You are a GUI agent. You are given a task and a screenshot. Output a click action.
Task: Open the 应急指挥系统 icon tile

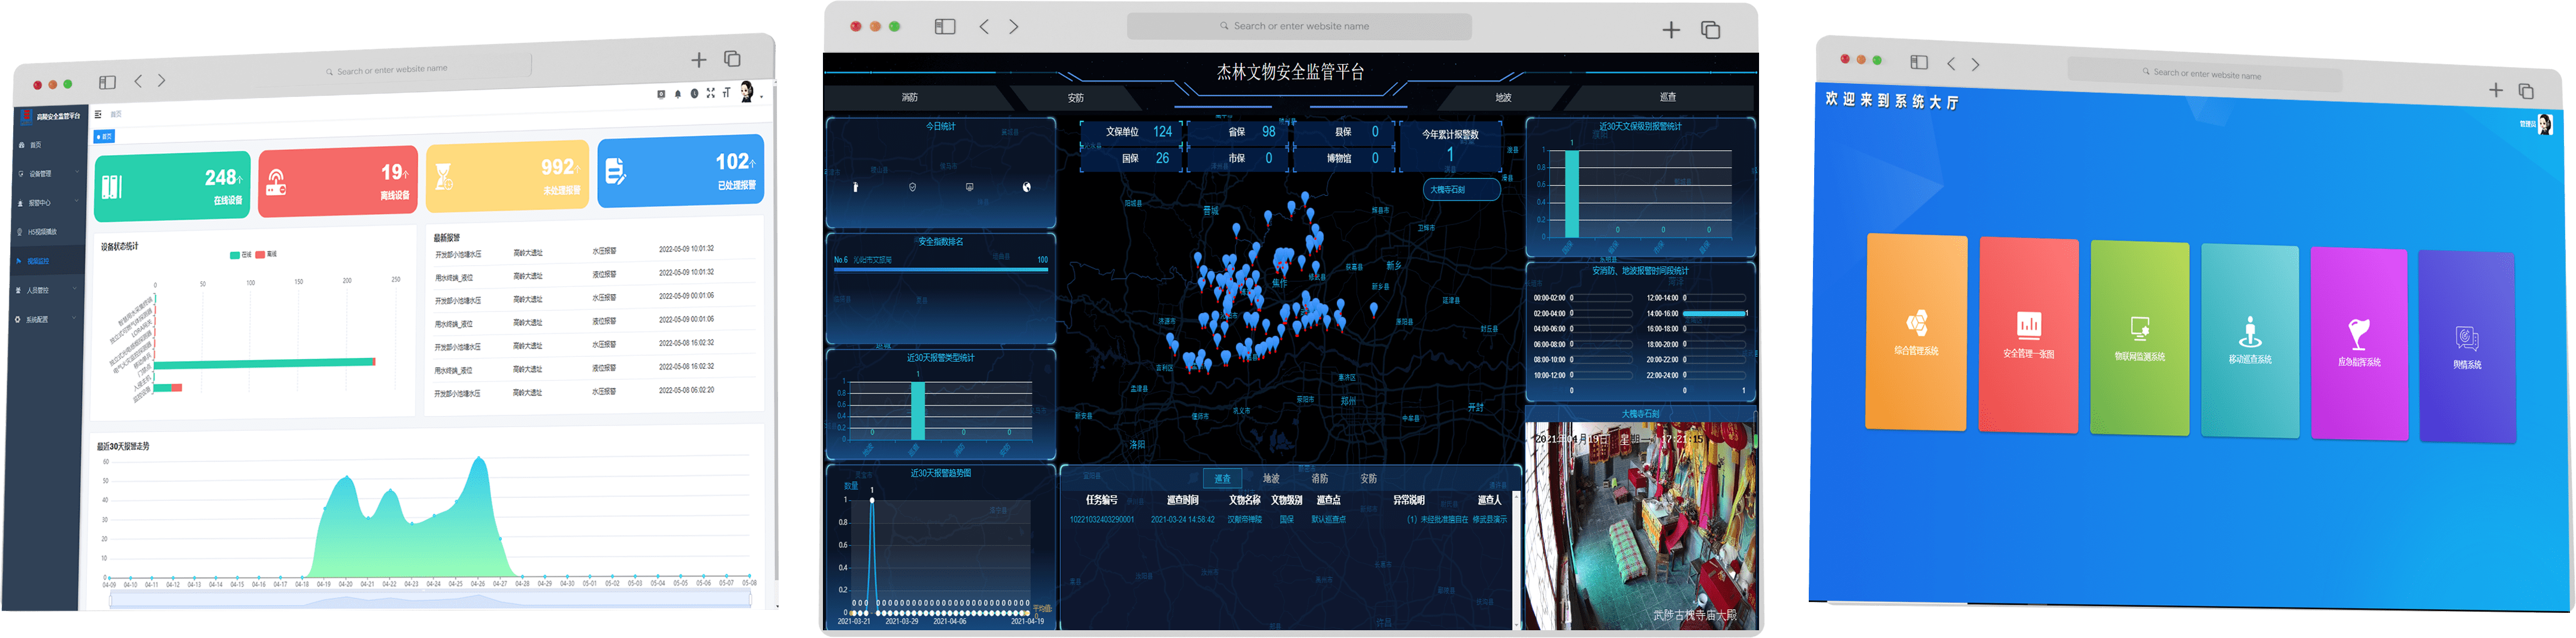click(2359, 334)
